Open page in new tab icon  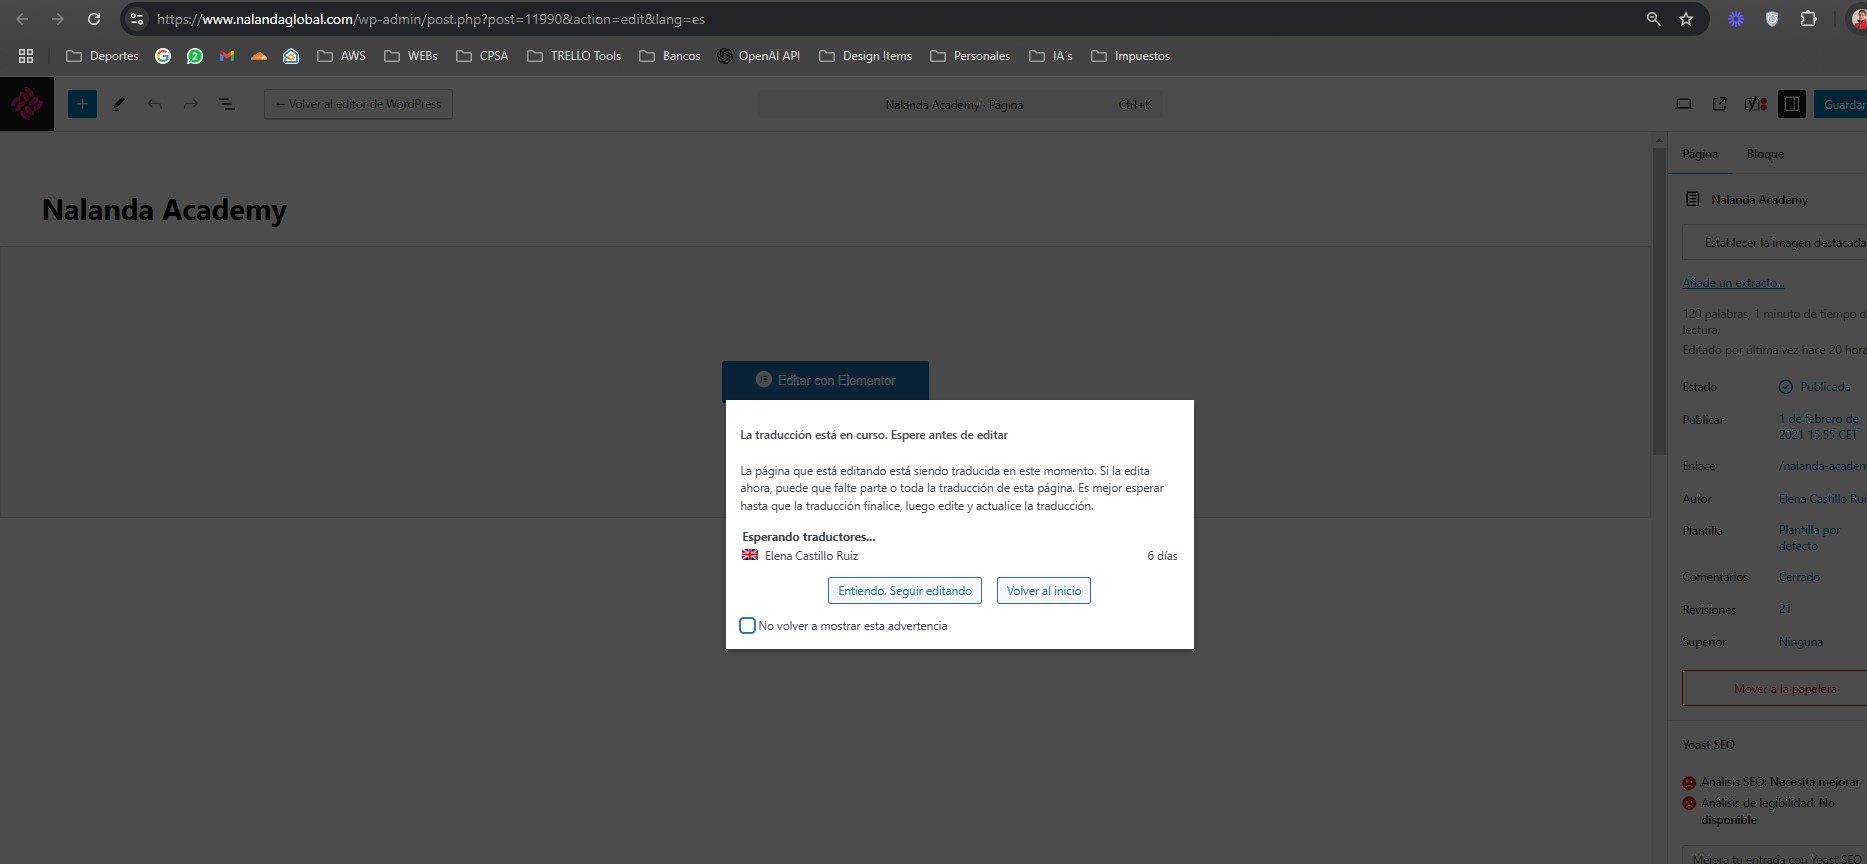(1720, 104)
